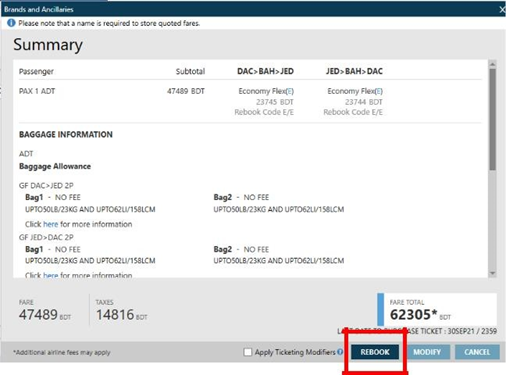Click Rebook Code E/E under JED>BAH>DAC
The height and width of the screenshot is (375, 506).
click(353, 112)
